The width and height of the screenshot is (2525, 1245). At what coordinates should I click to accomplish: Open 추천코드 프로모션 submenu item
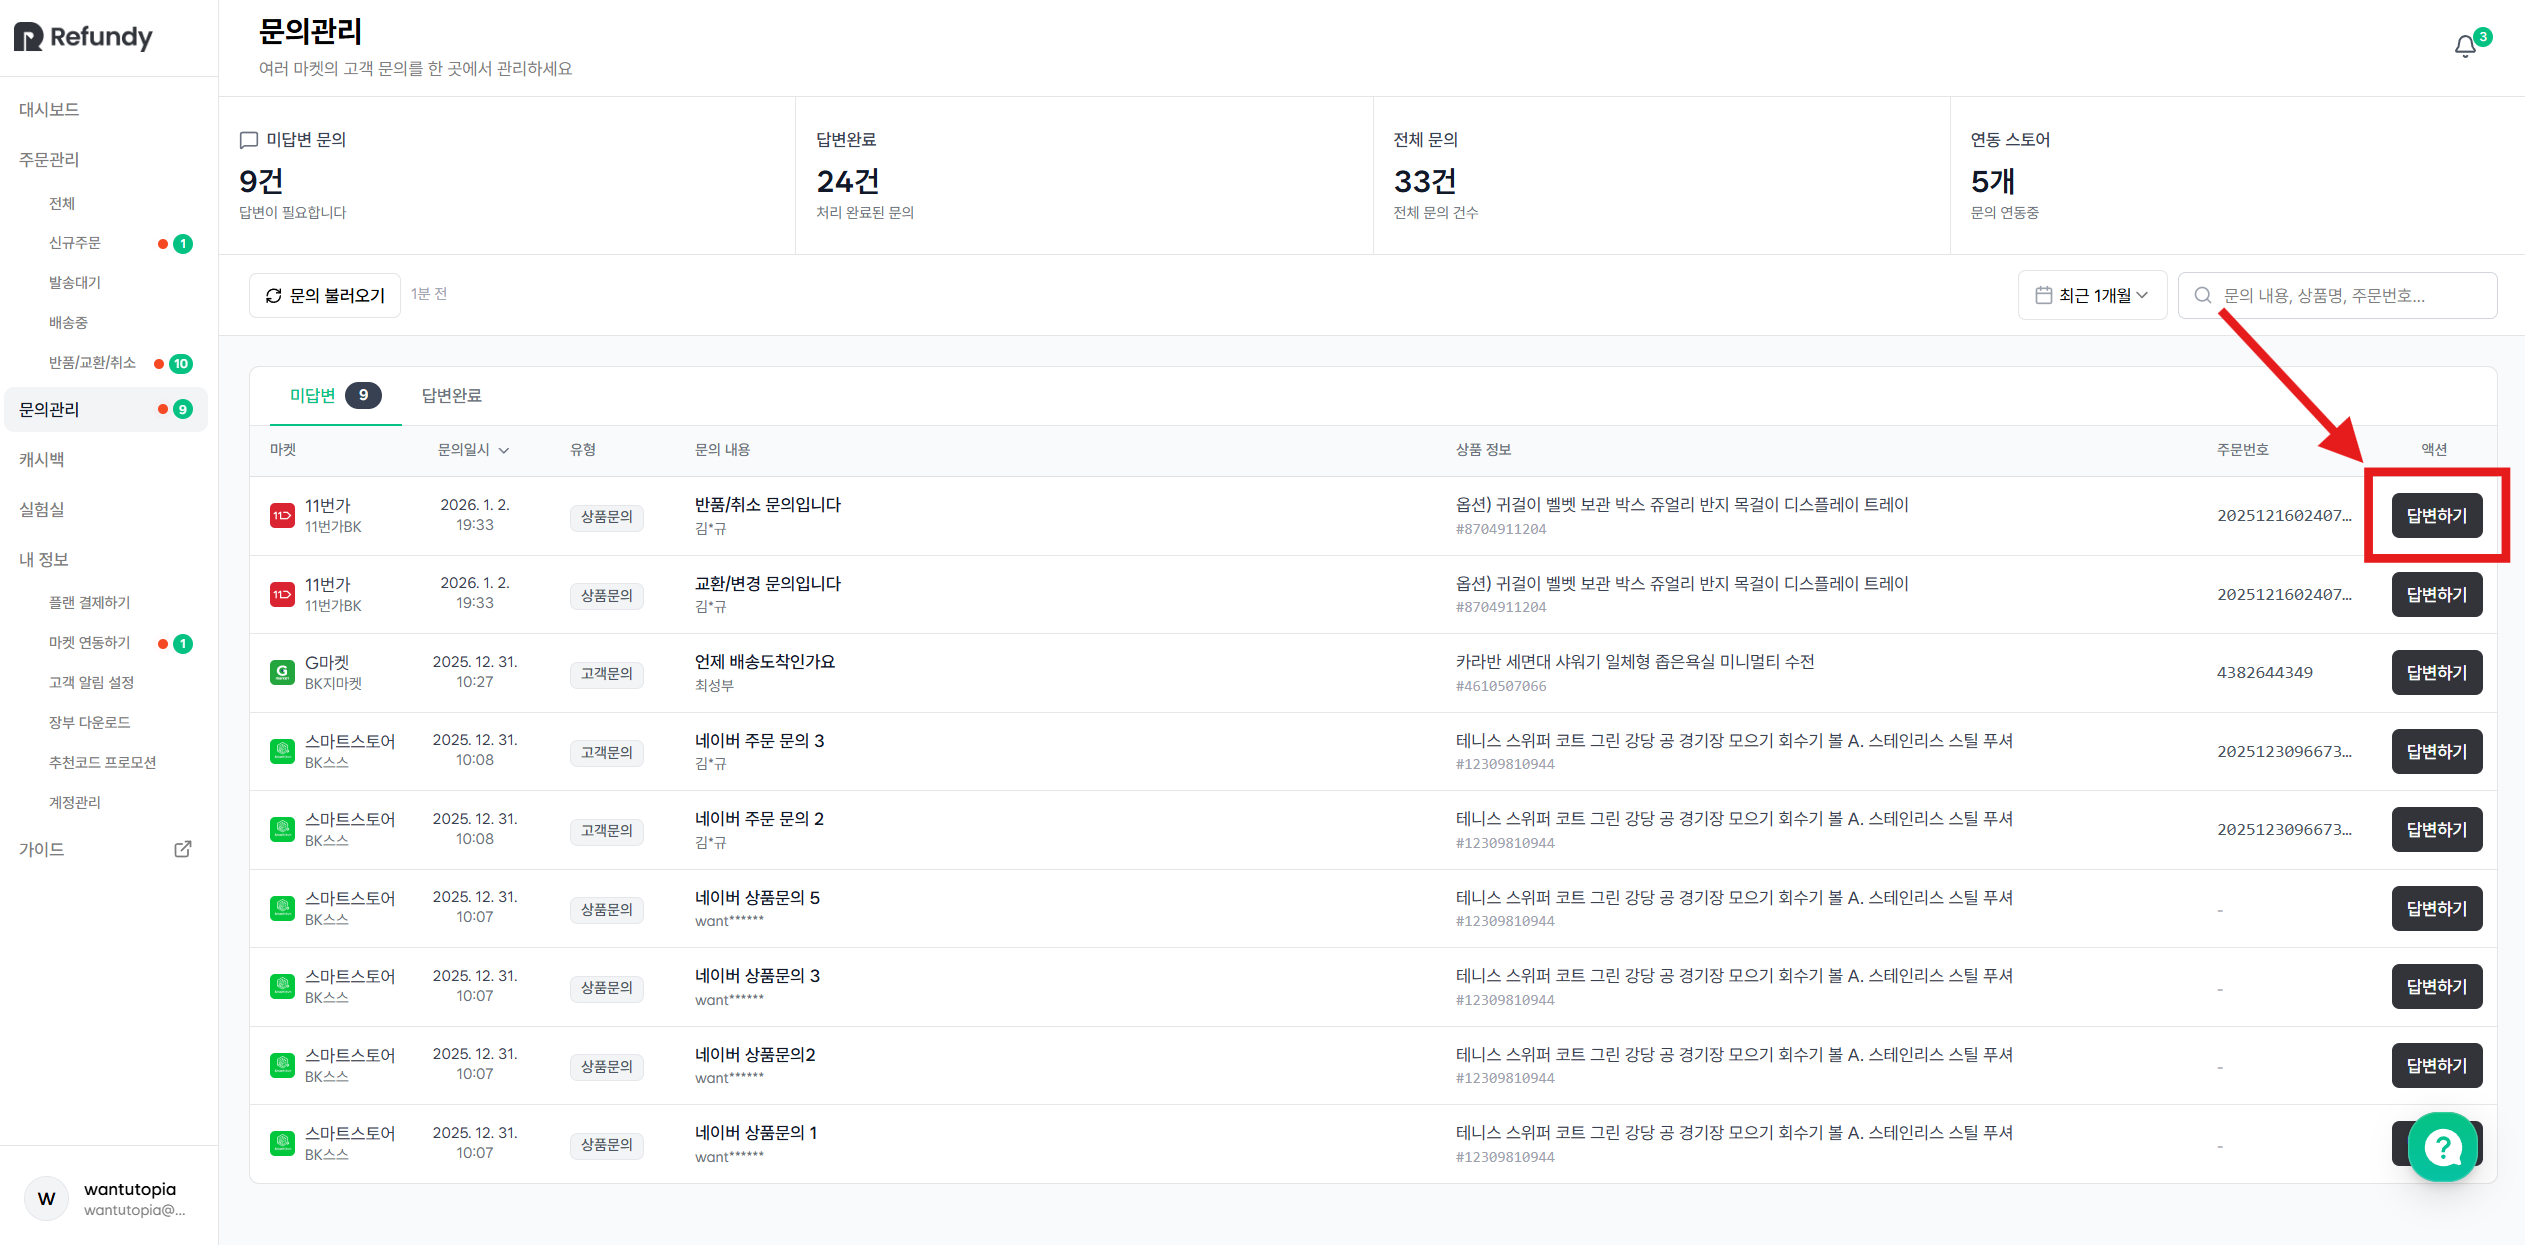[103, 763]
